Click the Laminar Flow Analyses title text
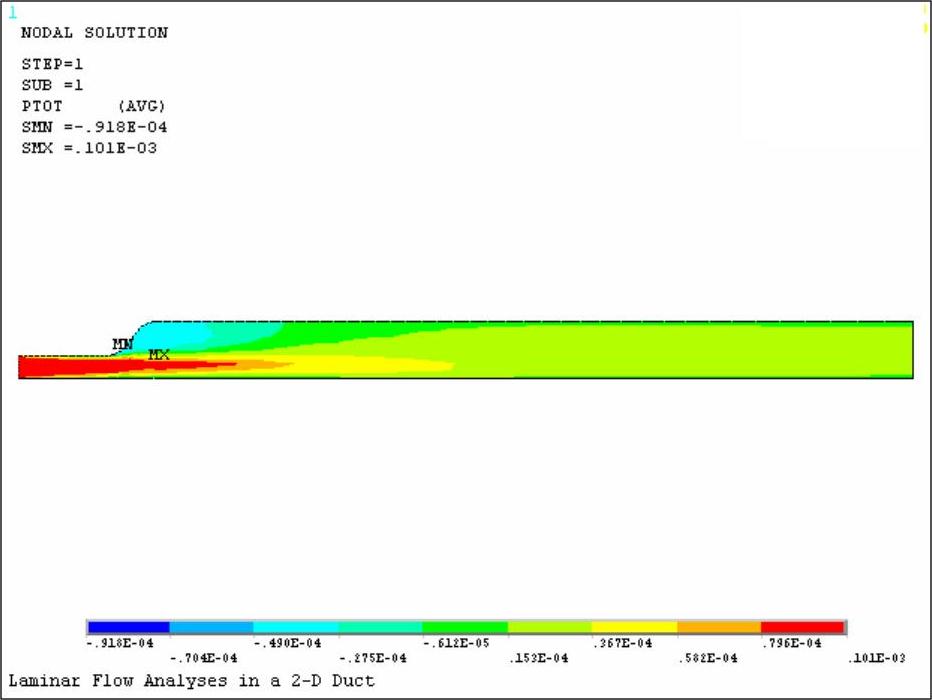The height and width of the screenshot is (700, 932). pyautogui.click(x=191, y=680)
